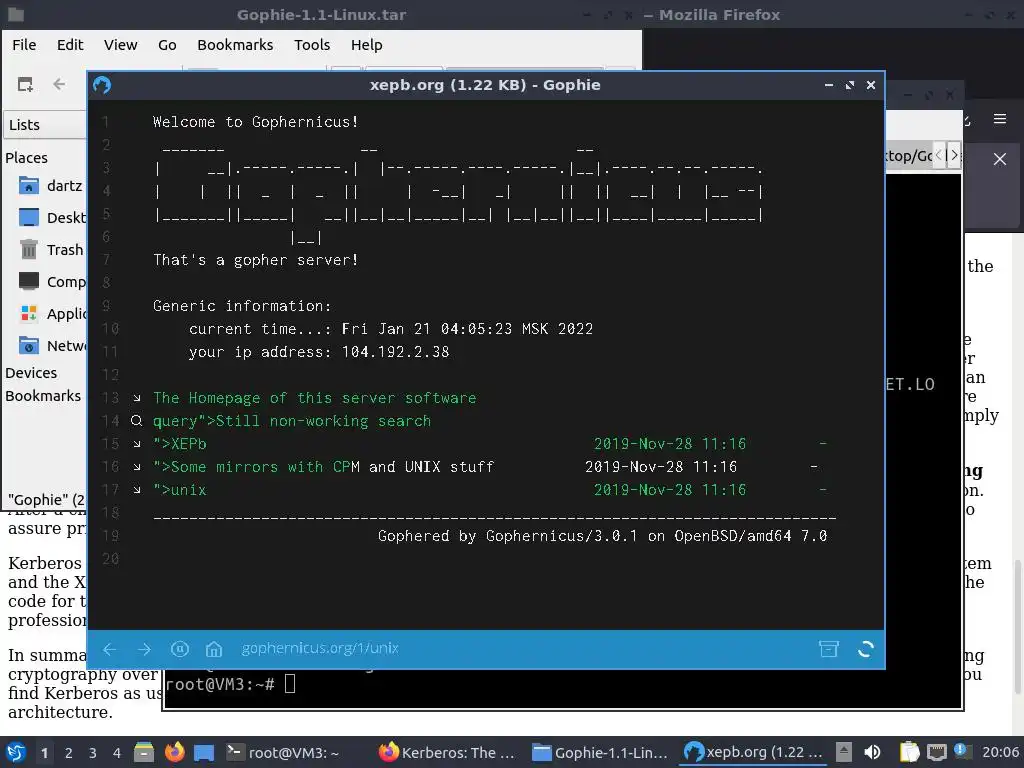1024x768 pixels.
Task: Open Edit menu in file manager
Action: point(70,45)
